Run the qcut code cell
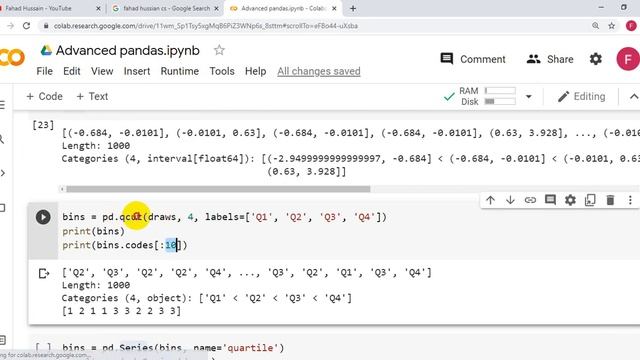640x360 pixels. (43, 217)
